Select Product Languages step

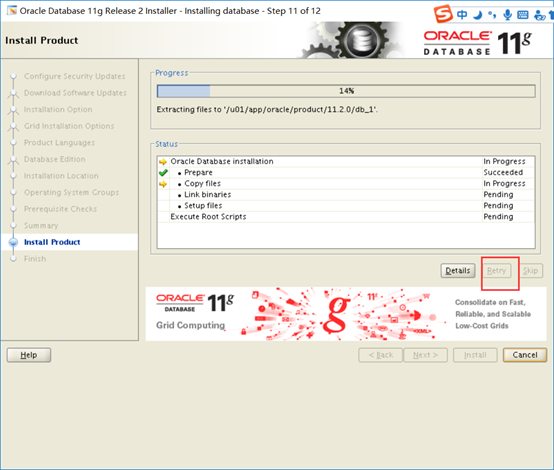click(59, 143)
